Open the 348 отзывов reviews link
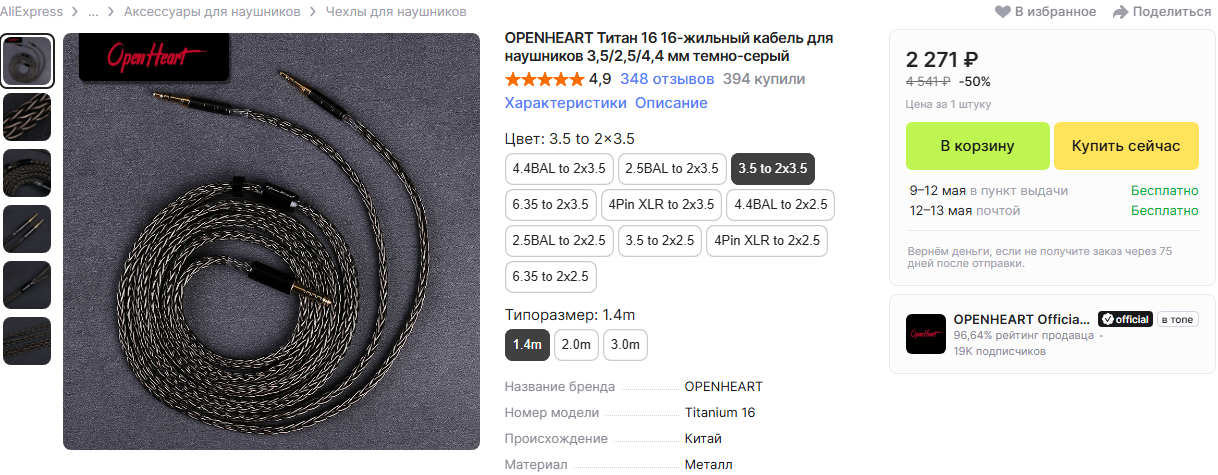This screenshot has height=475, width=1218. [x=667, y=79]
